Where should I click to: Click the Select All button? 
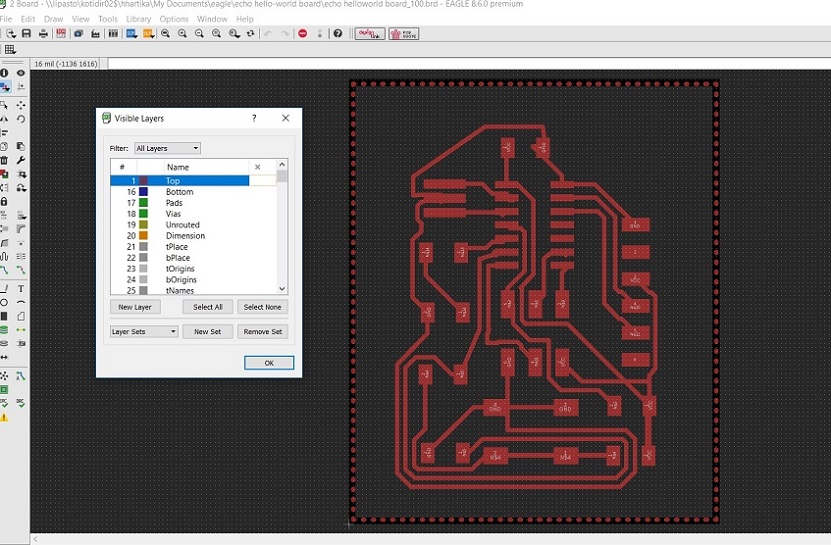[x=208, y=307]
